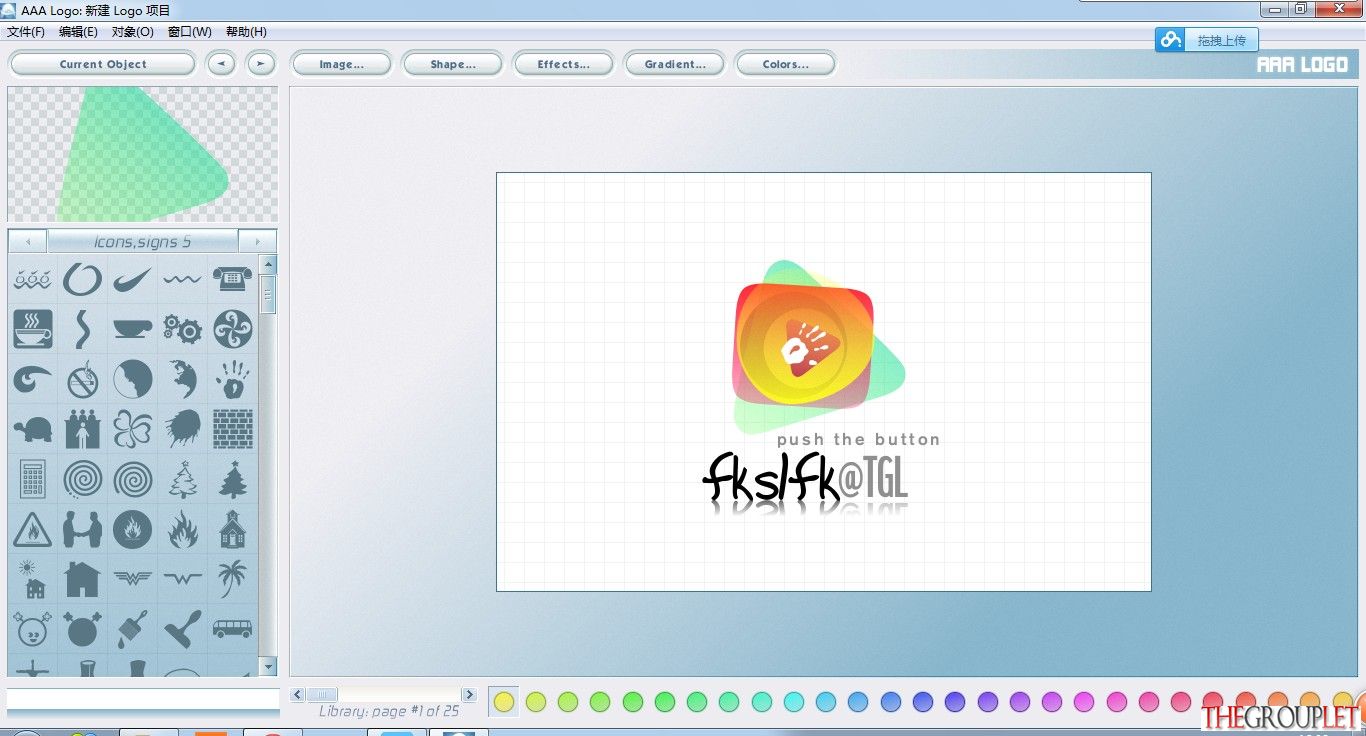Select the turtle icon
The image size is (1366, 736).
[x=33, y=429]
